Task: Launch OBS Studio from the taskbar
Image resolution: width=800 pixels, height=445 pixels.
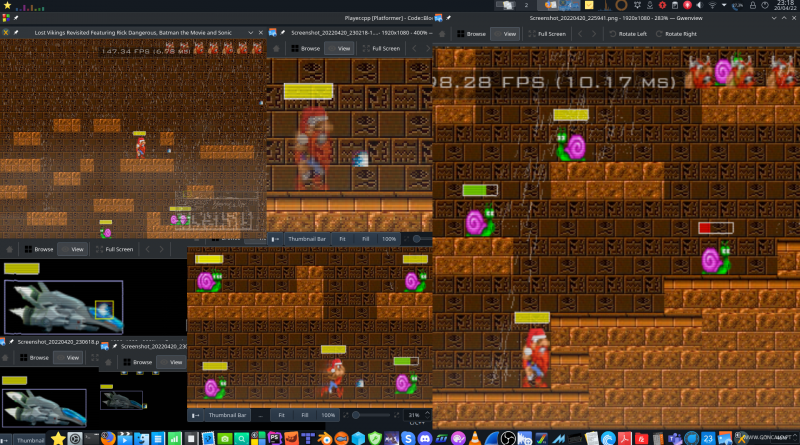Action: tap(508, 438)
